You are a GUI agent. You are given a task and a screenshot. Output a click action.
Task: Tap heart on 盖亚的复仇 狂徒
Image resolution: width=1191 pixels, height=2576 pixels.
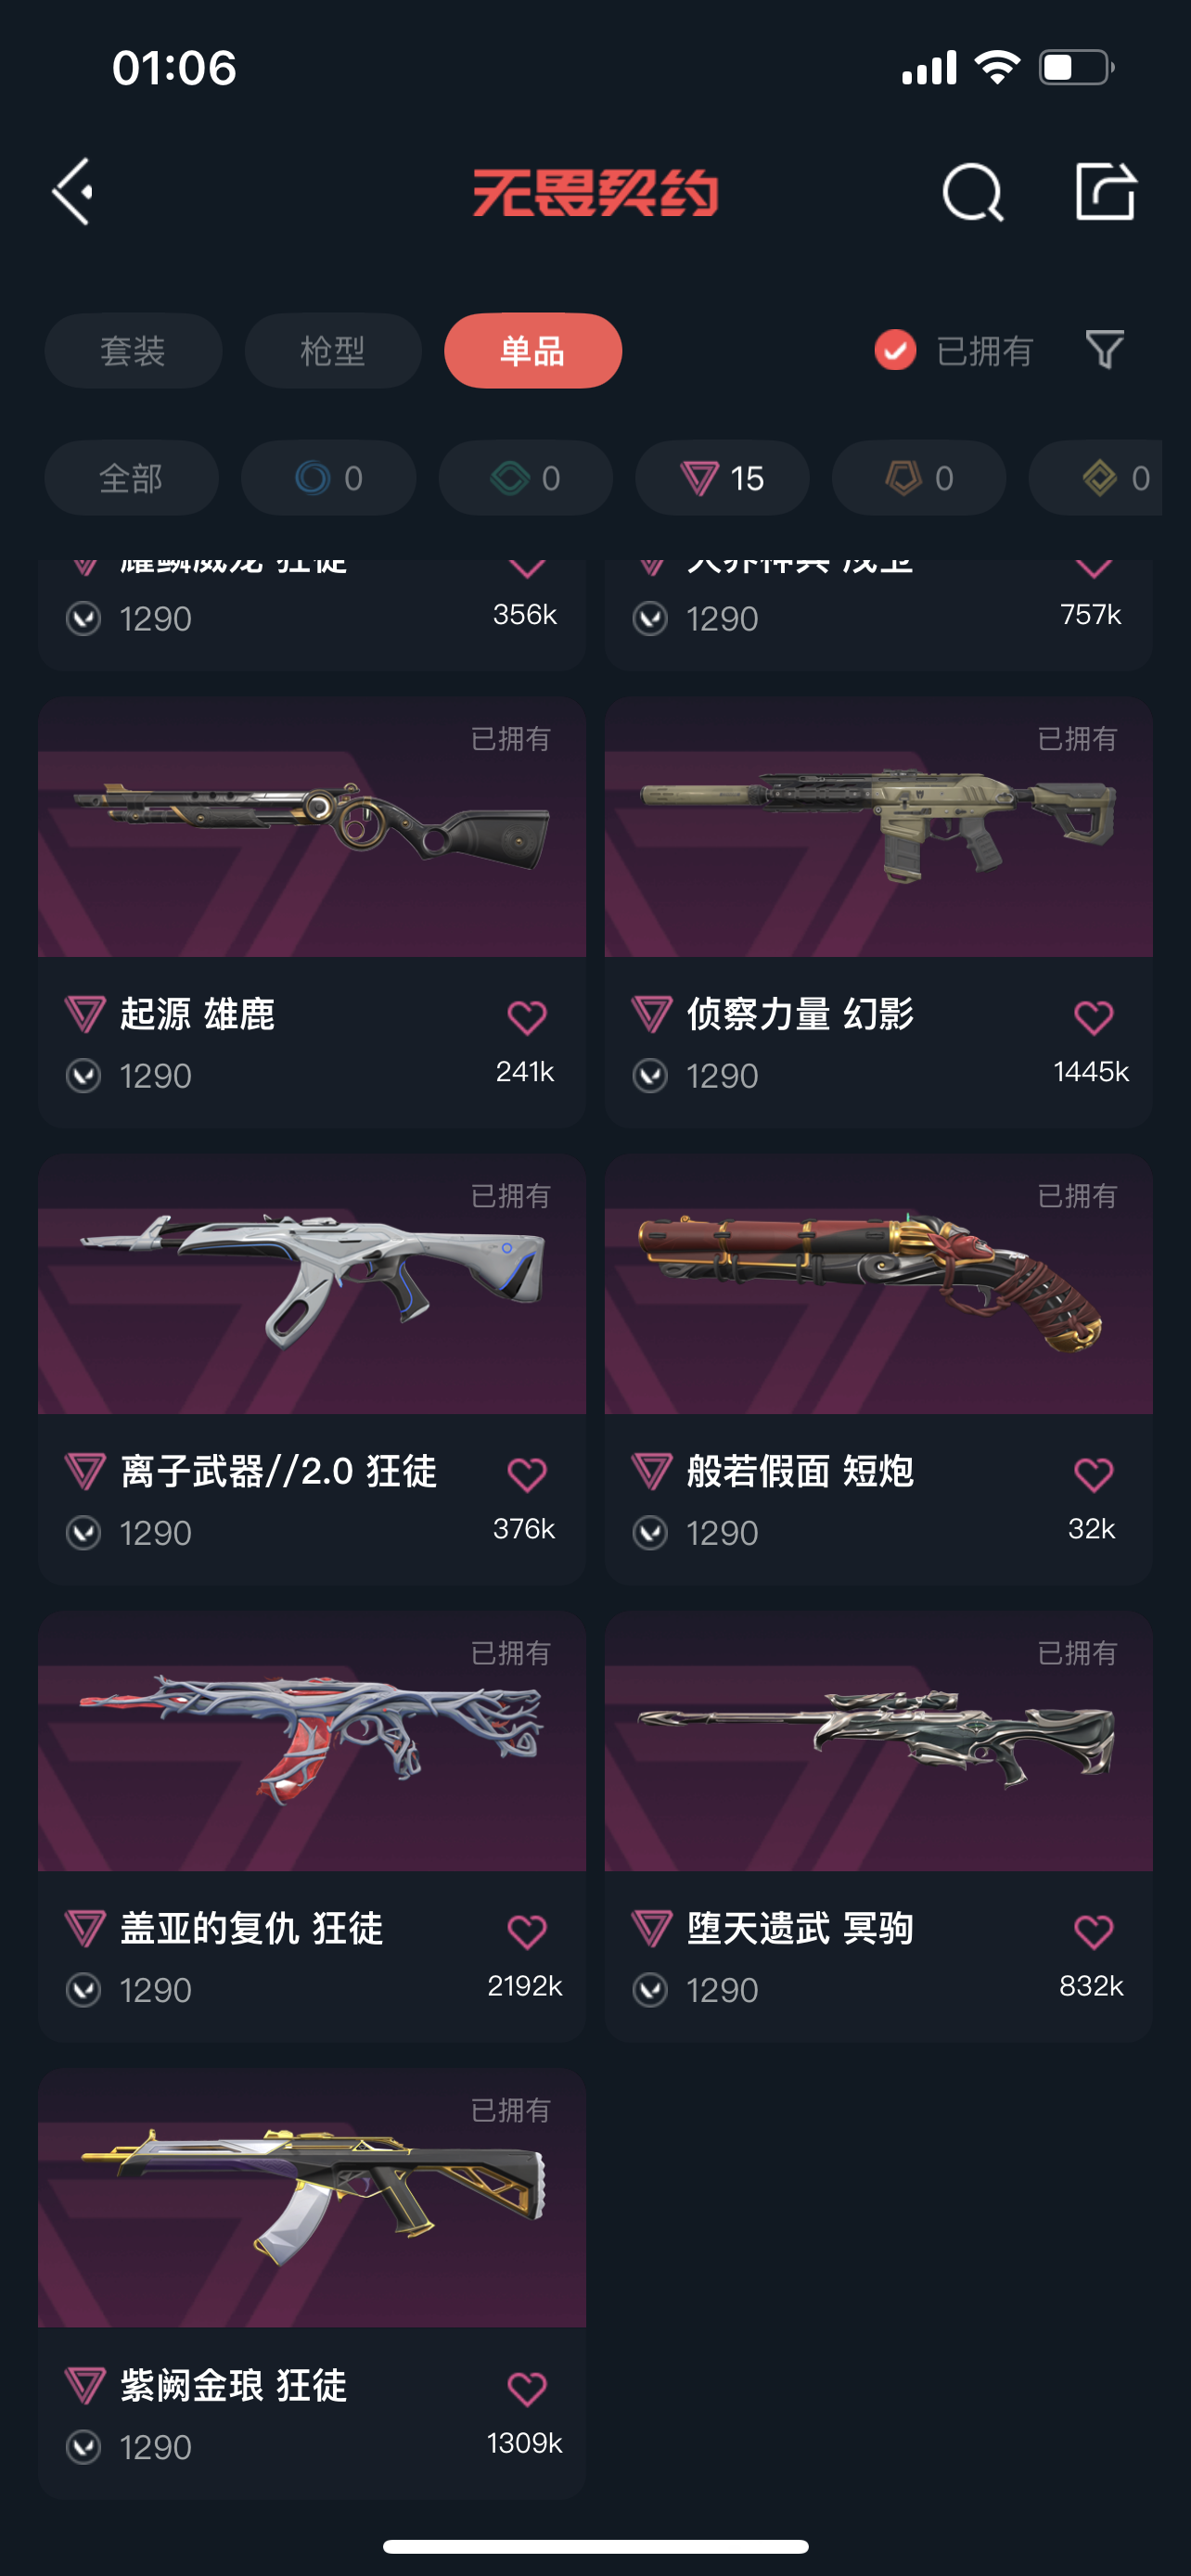(527, 1931)
